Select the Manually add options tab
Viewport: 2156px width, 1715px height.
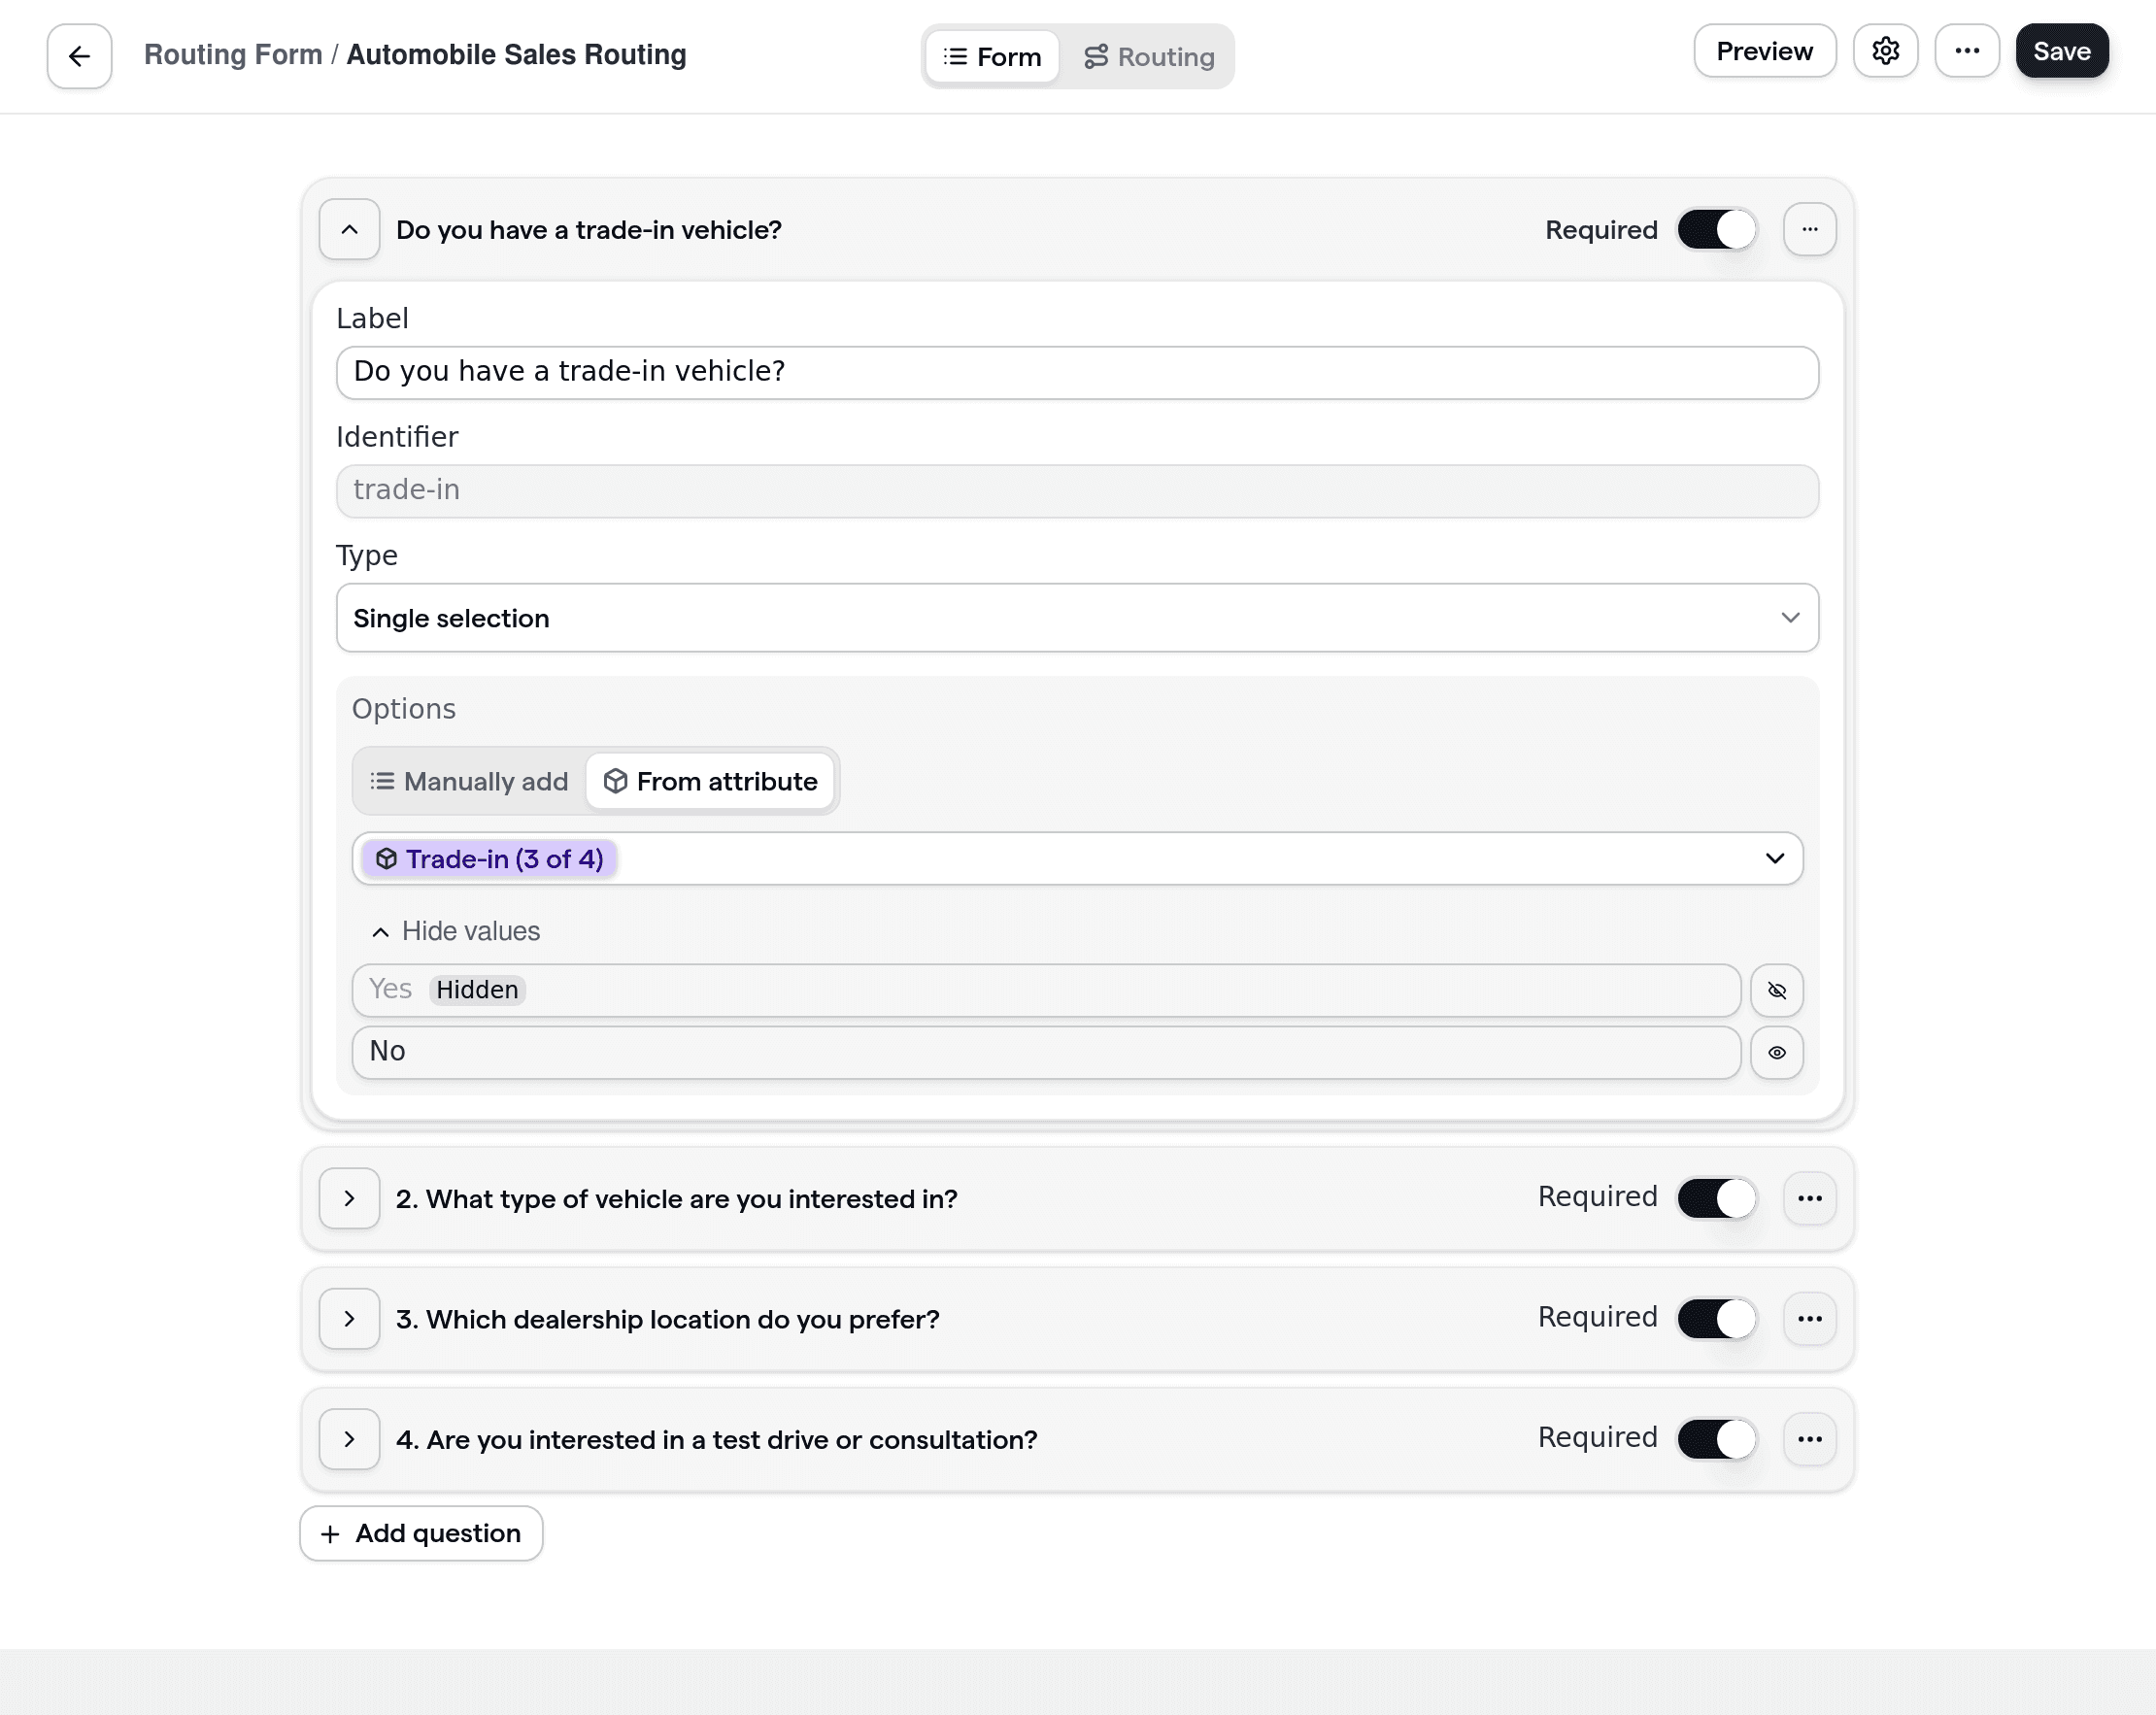click(466, 781)
